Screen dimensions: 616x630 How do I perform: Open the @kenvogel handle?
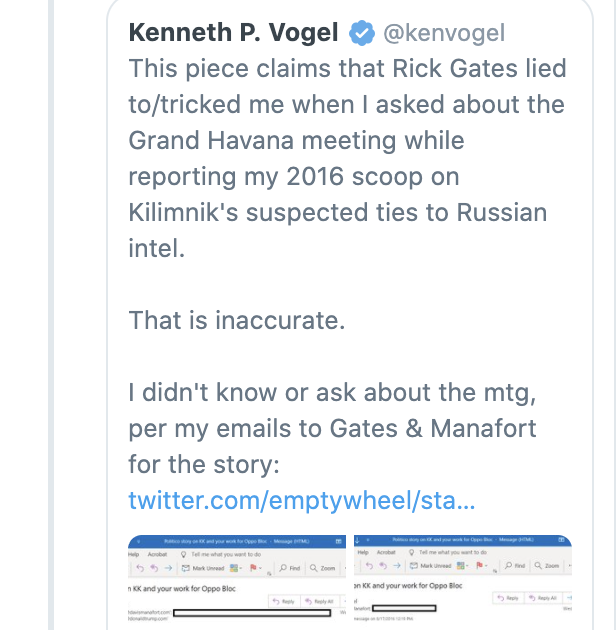[x=444, y=33]
